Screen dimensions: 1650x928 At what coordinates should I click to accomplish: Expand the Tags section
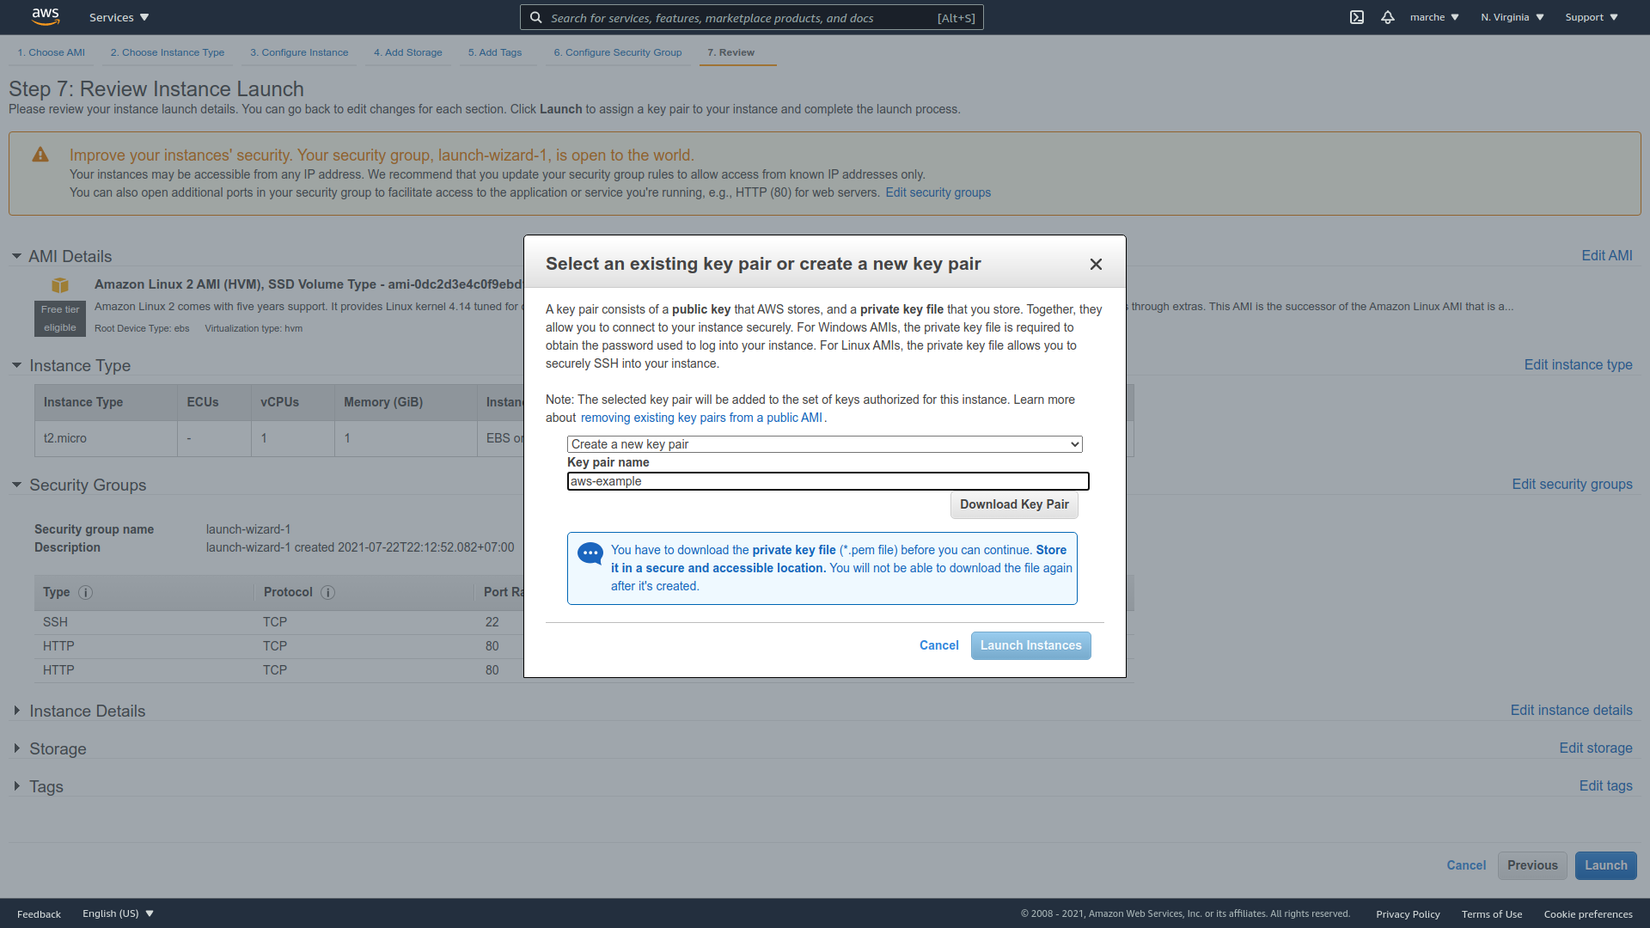coord(17,786)
